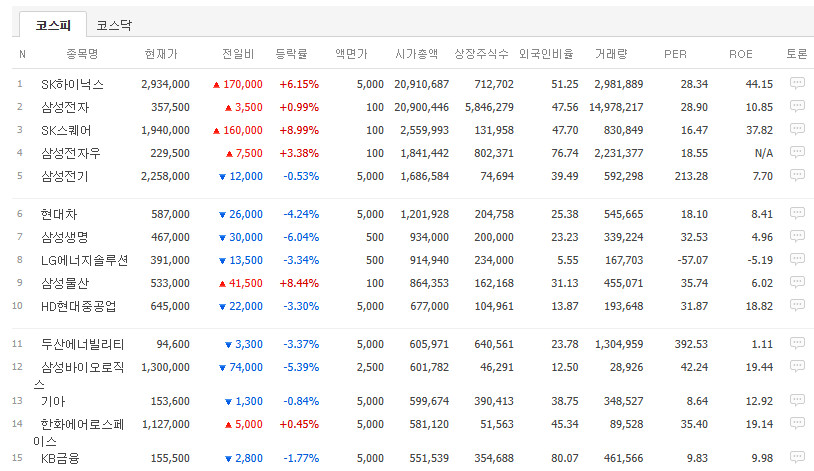
Task: Select 삼성전자 volume 14,978,217
Action: 616,107
